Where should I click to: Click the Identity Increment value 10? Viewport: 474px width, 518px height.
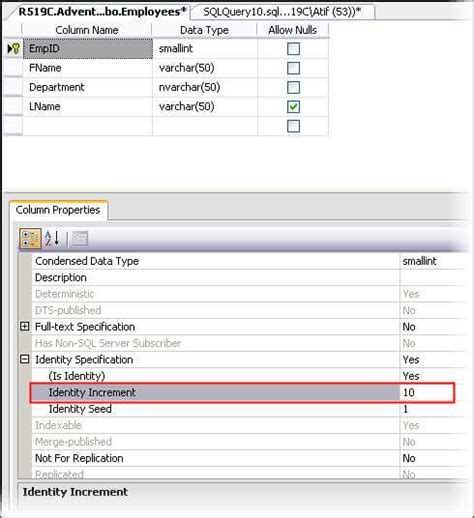pyautogui.click(x=409, y=392)
